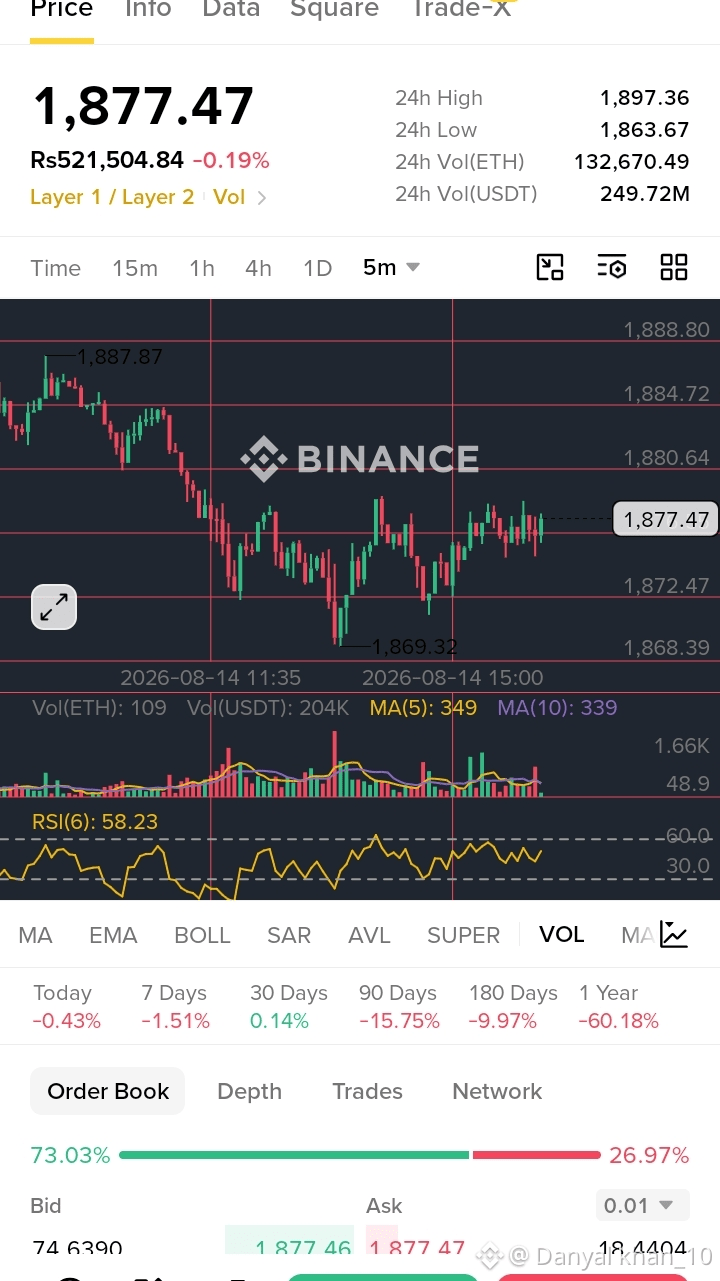Open the Trades tab
Image resolution: width=720 pixels, height=1281 pixels.
367,1091
